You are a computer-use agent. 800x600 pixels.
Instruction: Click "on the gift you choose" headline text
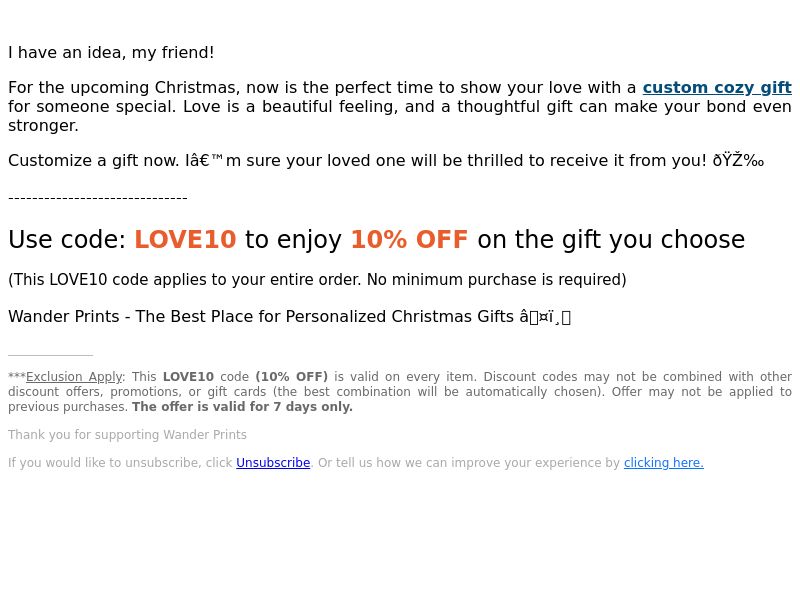coord(611,239)
